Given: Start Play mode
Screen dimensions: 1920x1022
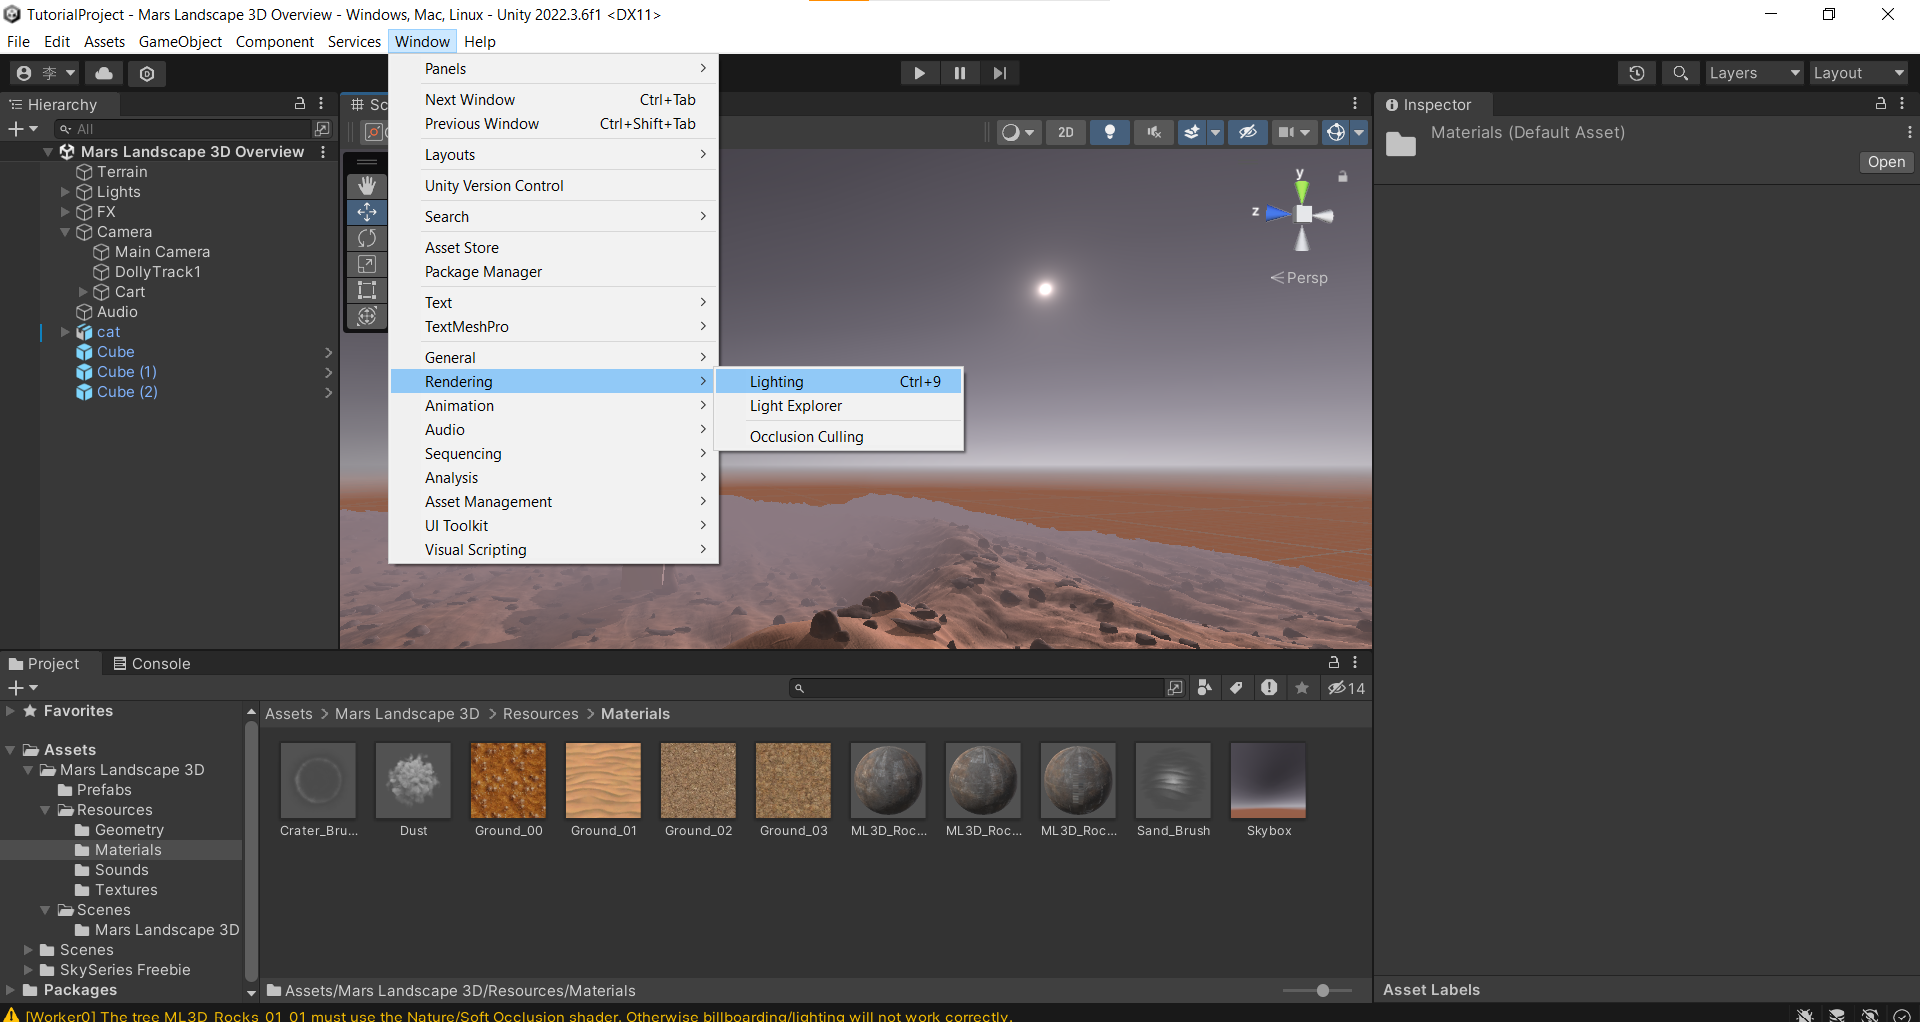Looking at the screenshot, I should coord(919,73).
